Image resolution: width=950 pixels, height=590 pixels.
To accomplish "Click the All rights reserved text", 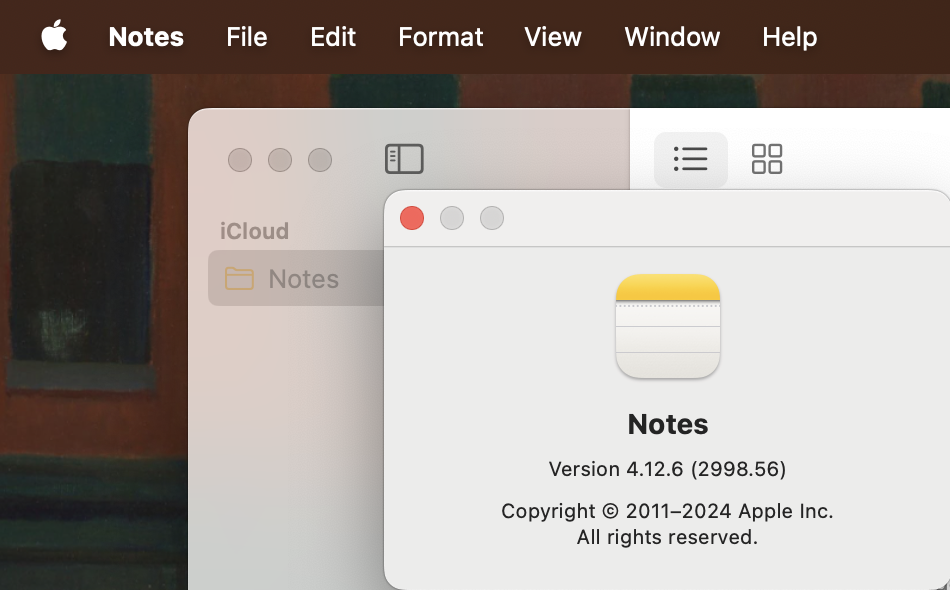I will [667, 537].
